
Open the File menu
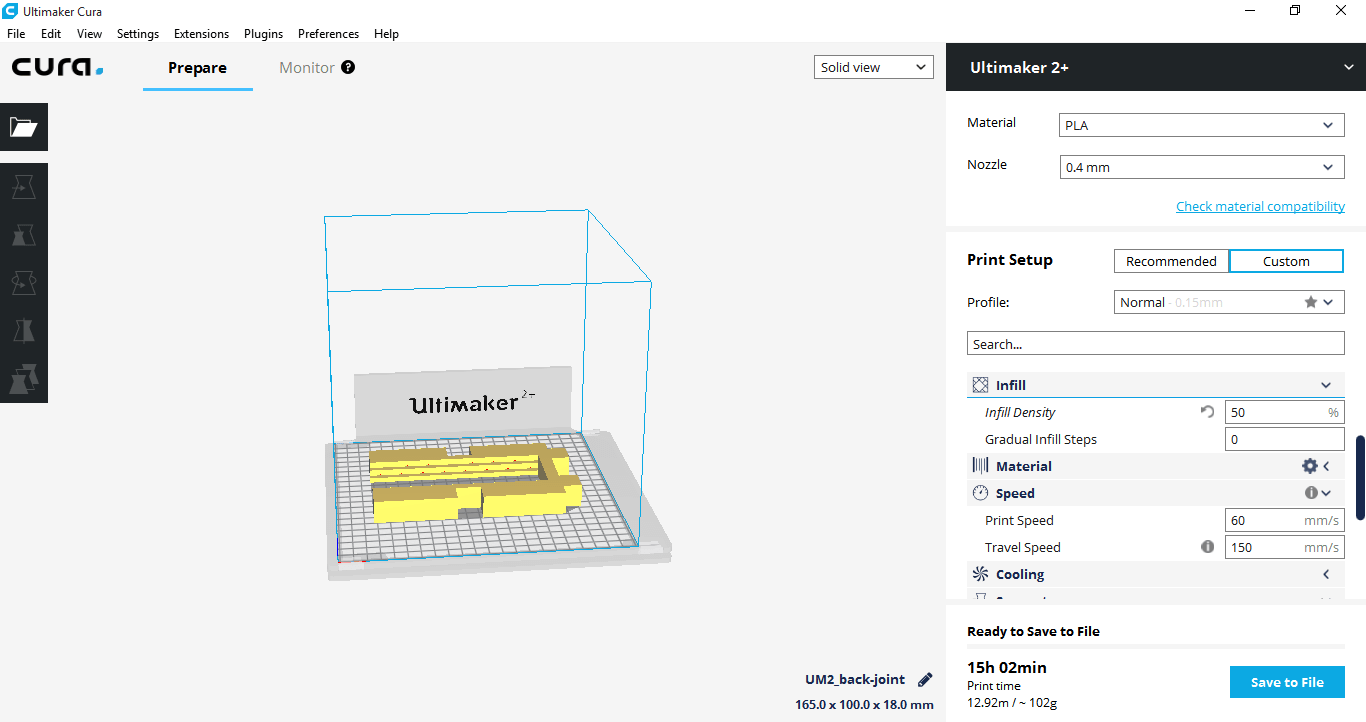pyautogui.click(x=16, y=33)
